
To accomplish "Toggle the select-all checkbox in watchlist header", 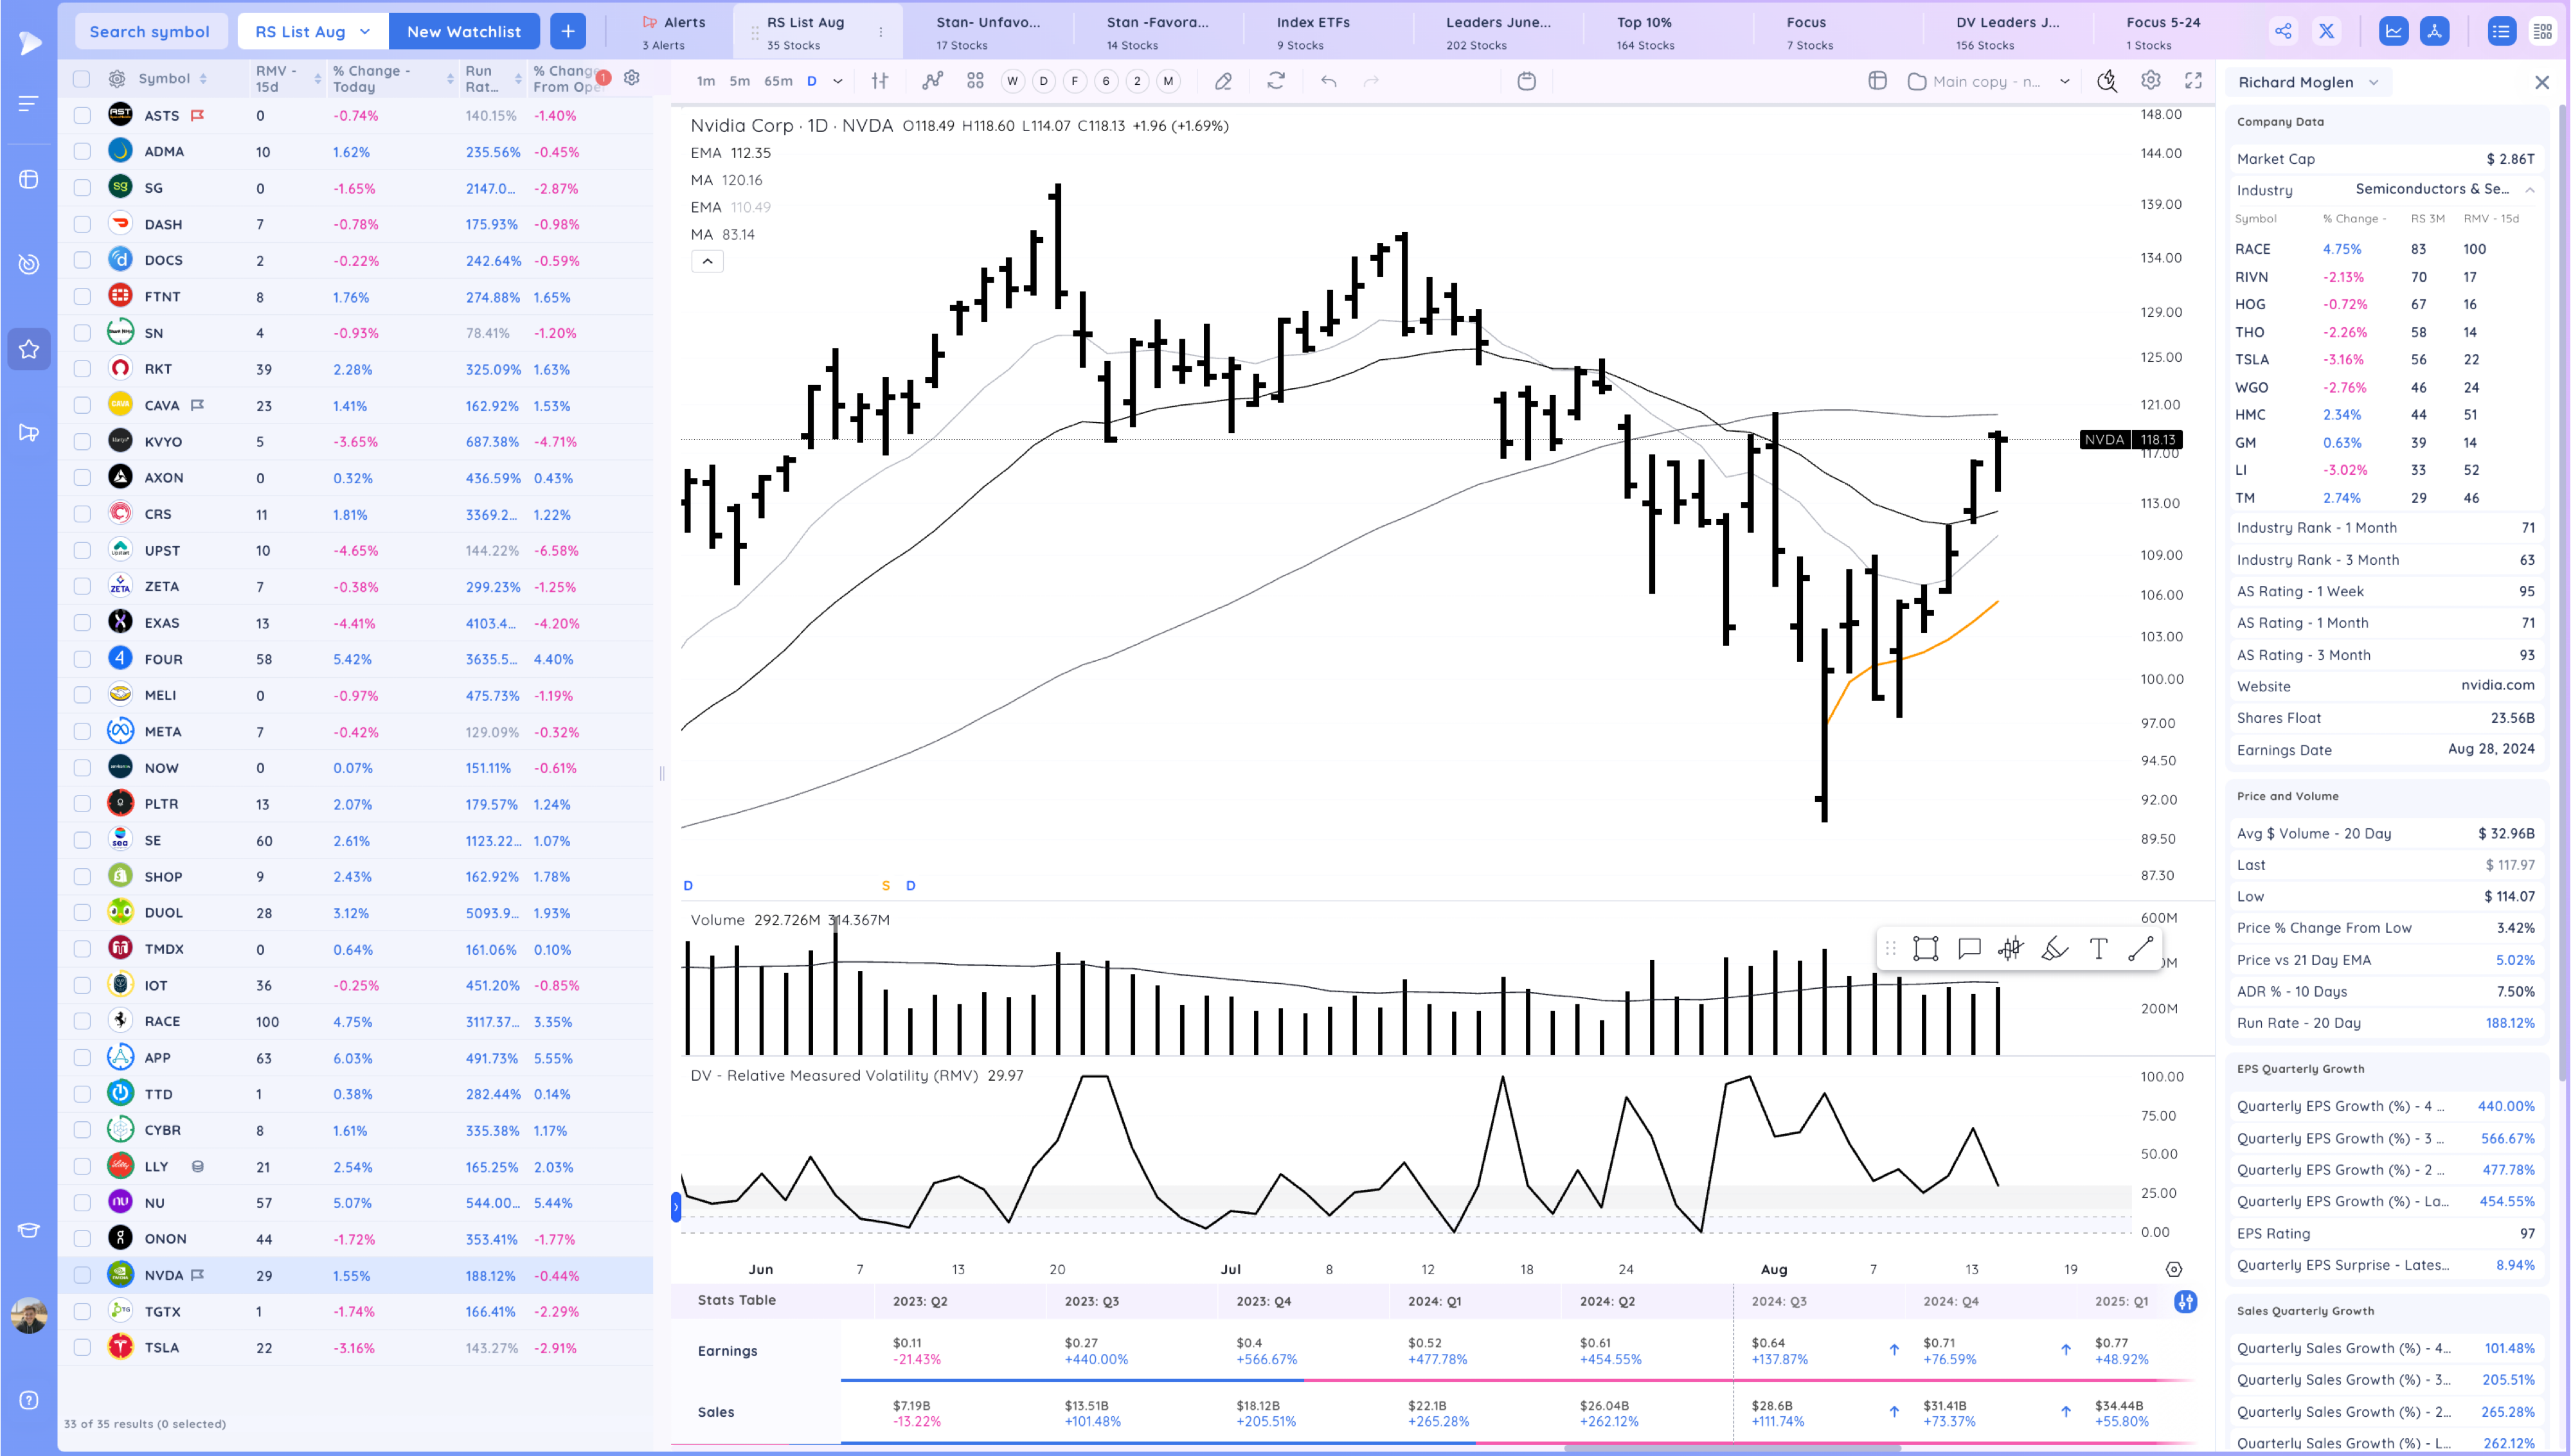I will [x=82, y=78].
